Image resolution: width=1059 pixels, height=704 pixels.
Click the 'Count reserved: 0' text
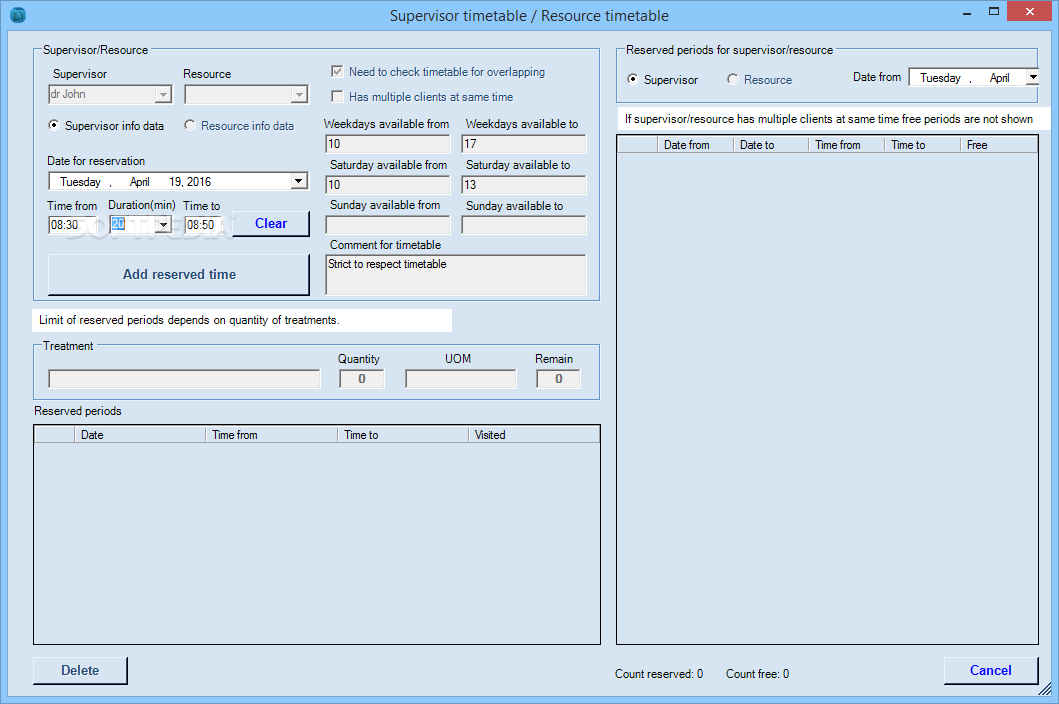658,674
